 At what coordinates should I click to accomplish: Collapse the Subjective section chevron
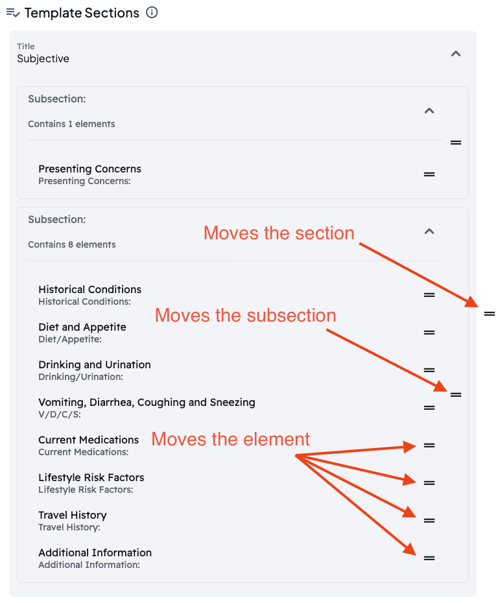[x=456, y=54]
